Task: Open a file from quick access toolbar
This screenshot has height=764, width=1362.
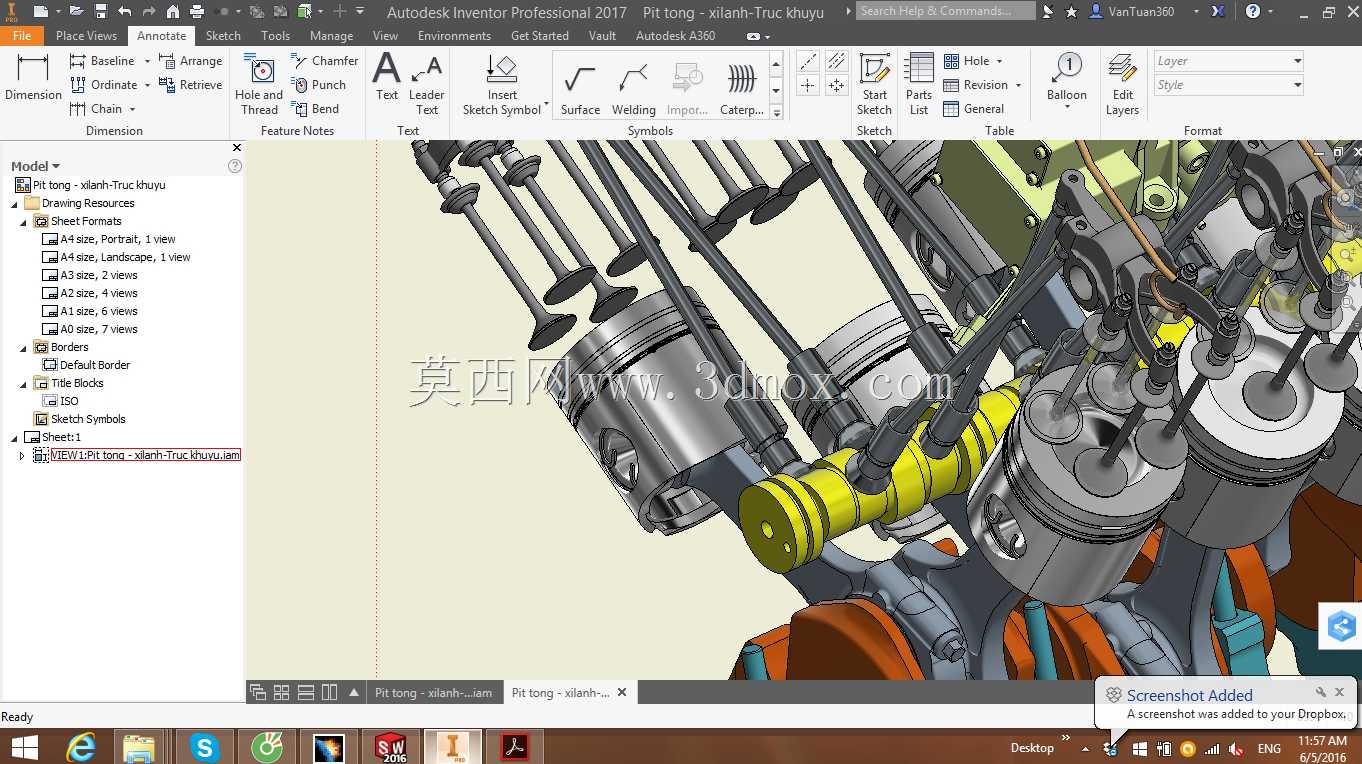Action: [x=77, y=12]
